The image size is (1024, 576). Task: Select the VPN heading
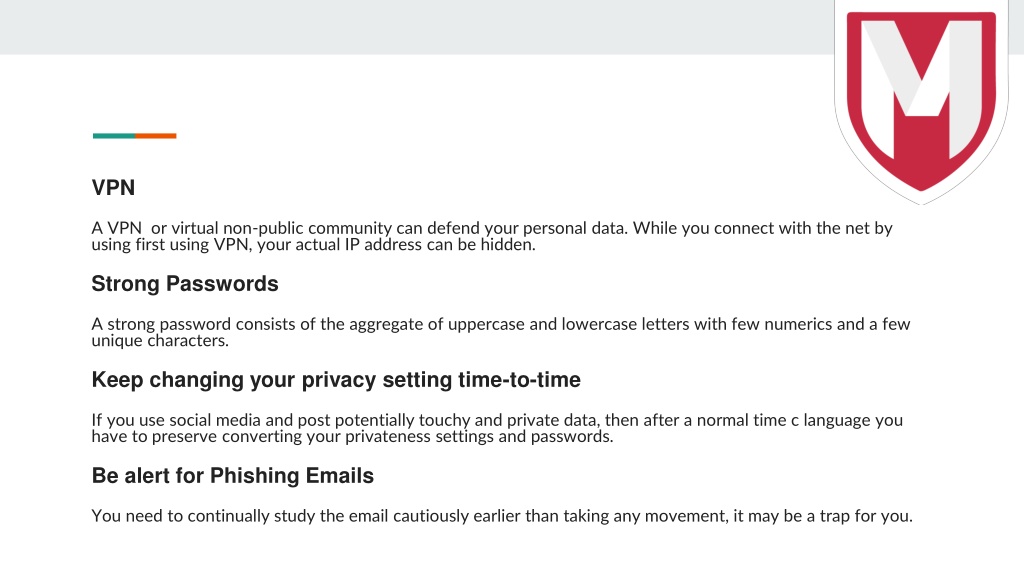114,187
